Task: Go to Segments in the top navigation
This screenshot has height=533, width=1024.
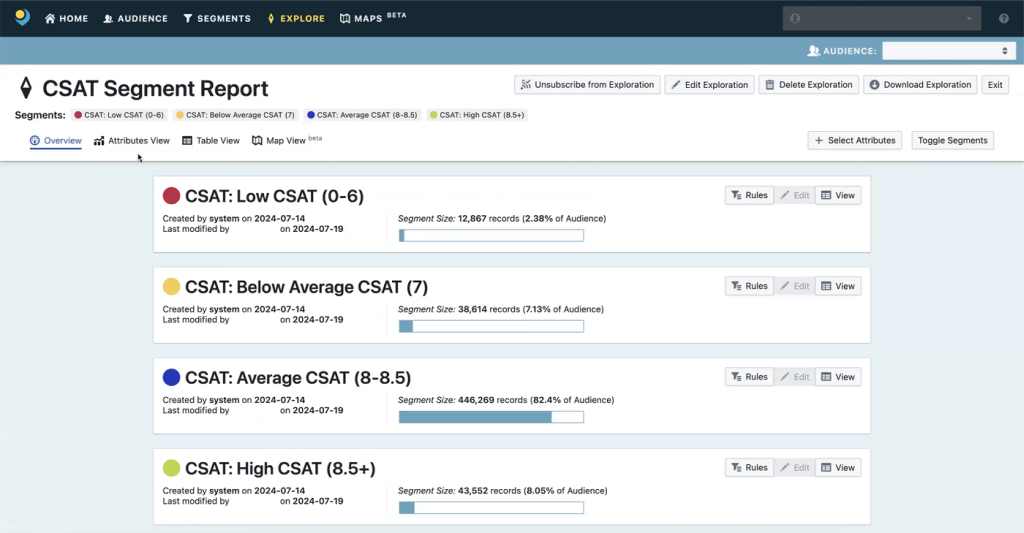Action: [217, 18]
